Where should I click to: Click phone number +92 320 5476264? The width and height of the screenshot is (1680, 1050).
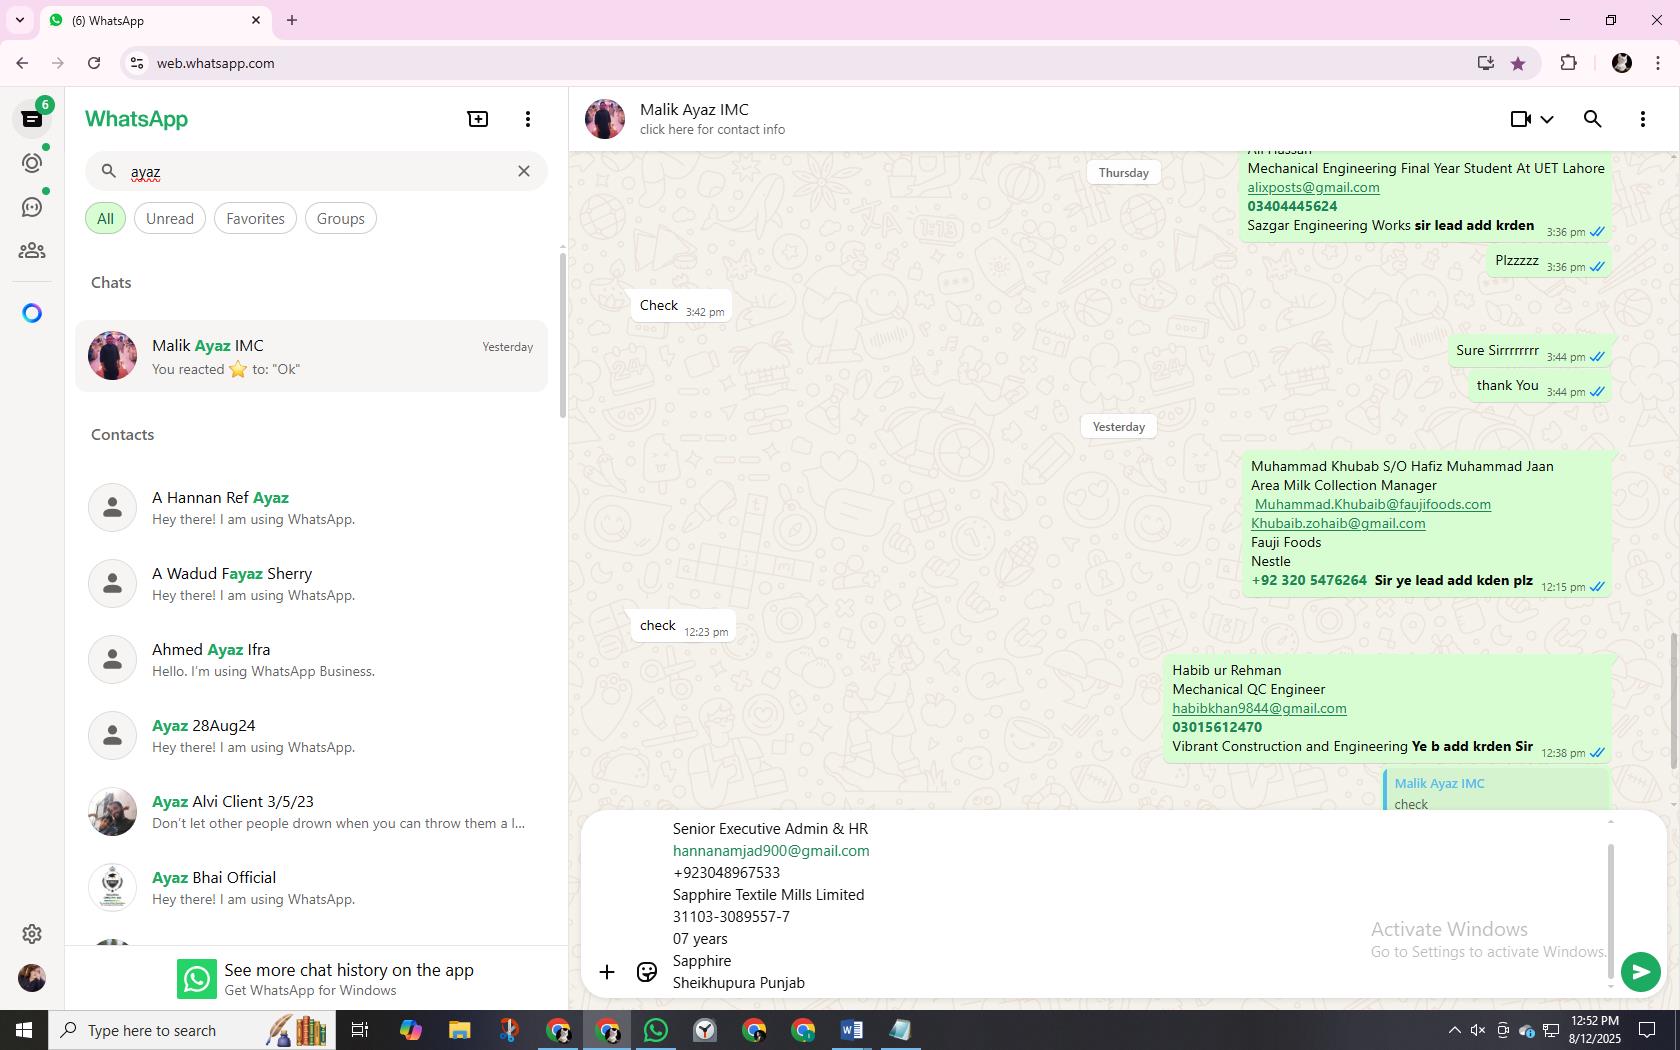1309,580
